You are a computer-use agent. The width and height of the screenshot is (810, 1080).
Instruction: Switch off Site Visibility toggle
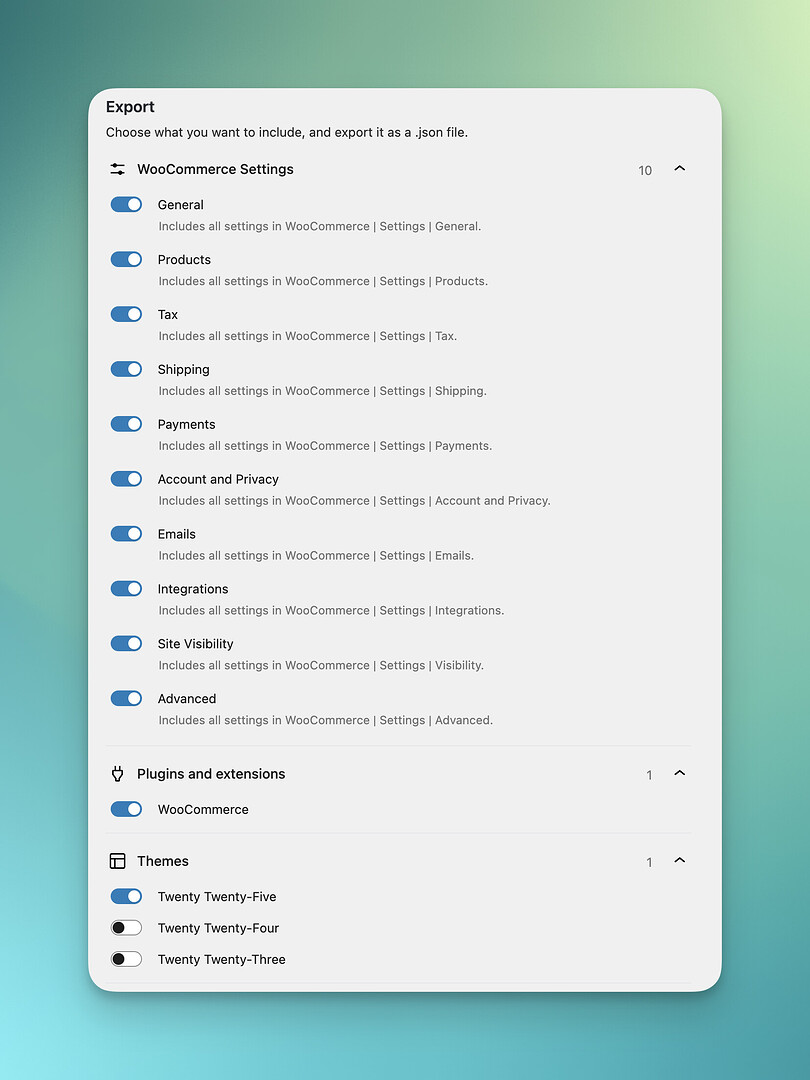(x=127, y=644)
